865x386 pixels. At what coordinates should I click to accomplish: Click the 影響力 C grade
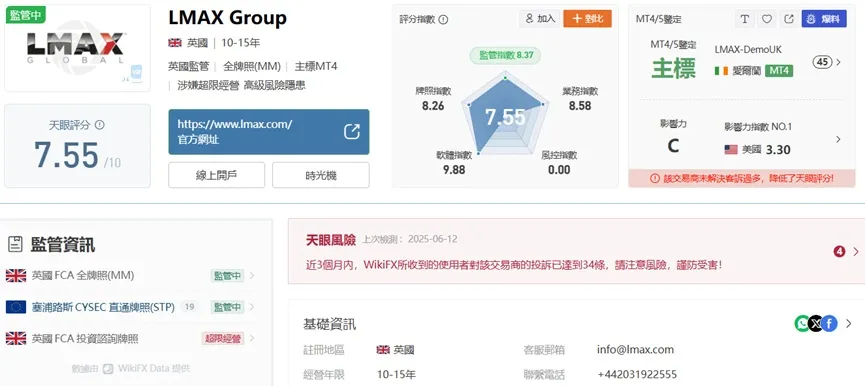point(673,146)
